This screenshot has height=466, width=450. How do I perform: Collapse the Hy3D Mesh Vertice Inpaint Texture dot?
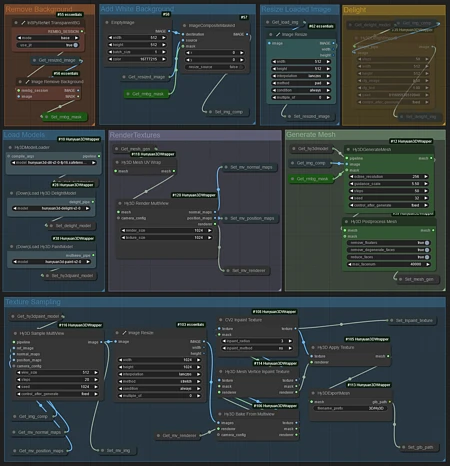(220, 371)
